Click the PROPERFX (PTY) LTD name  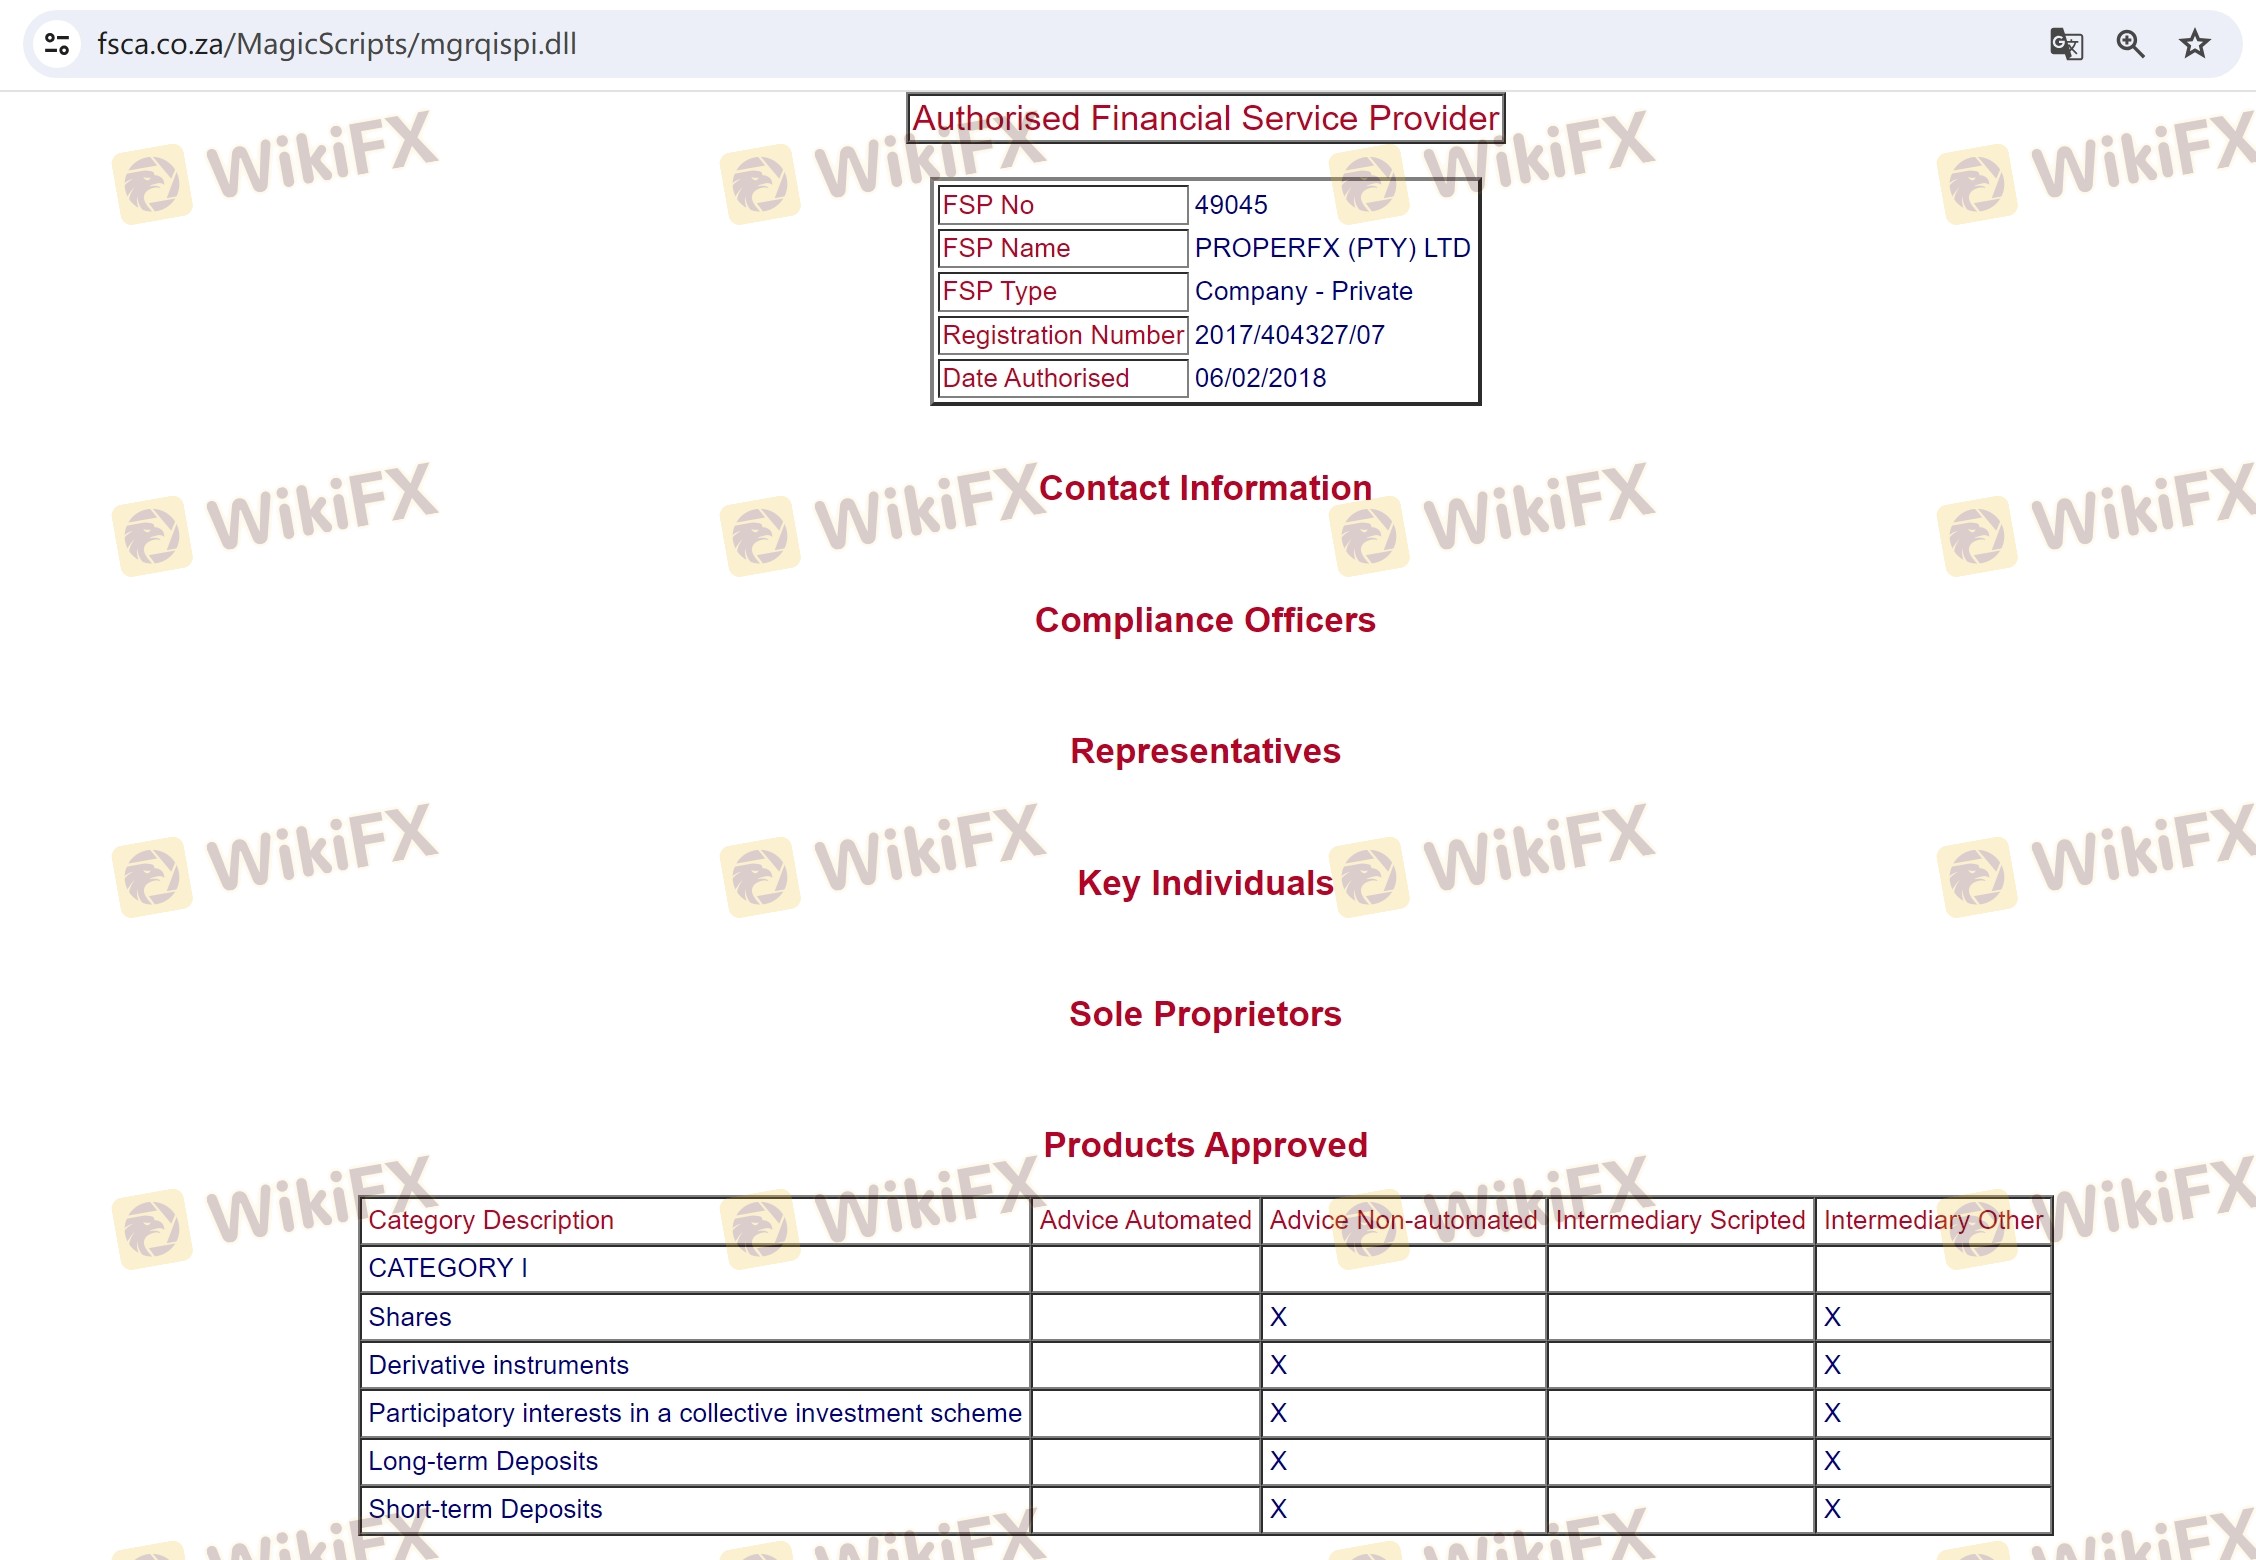[1332, 248]
